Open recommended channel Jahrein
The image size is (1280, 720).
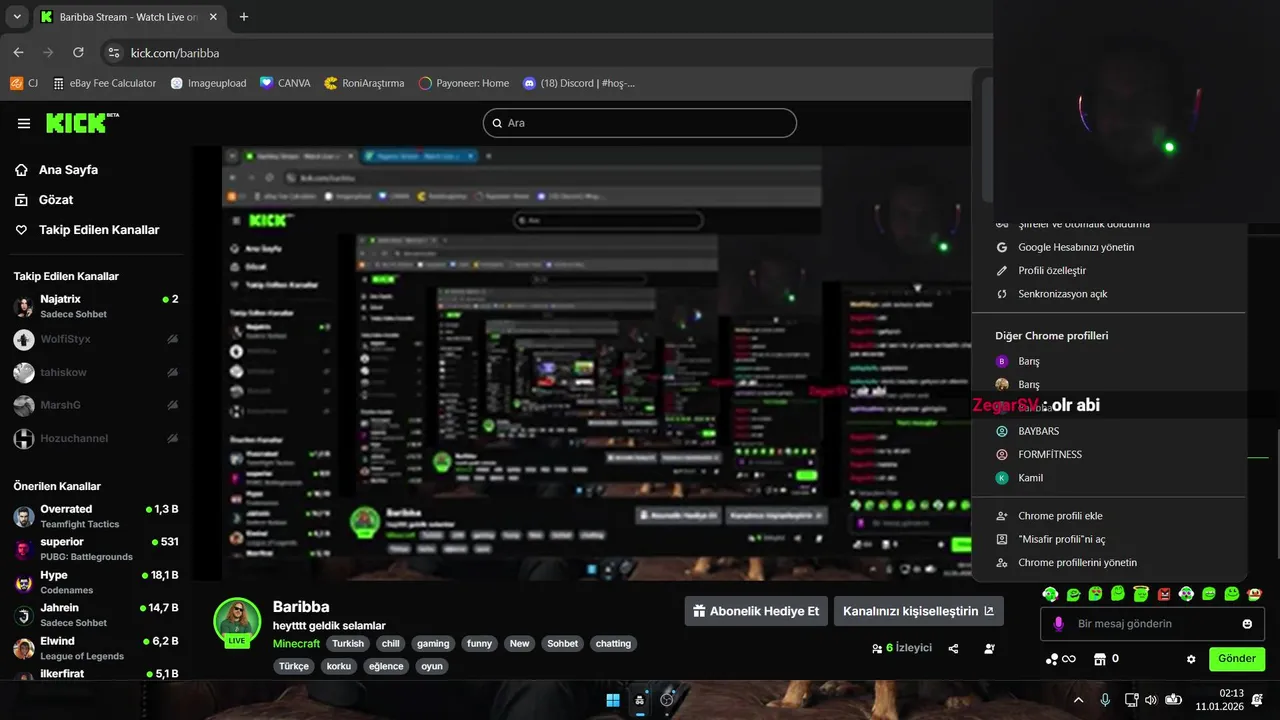[96, 615]
